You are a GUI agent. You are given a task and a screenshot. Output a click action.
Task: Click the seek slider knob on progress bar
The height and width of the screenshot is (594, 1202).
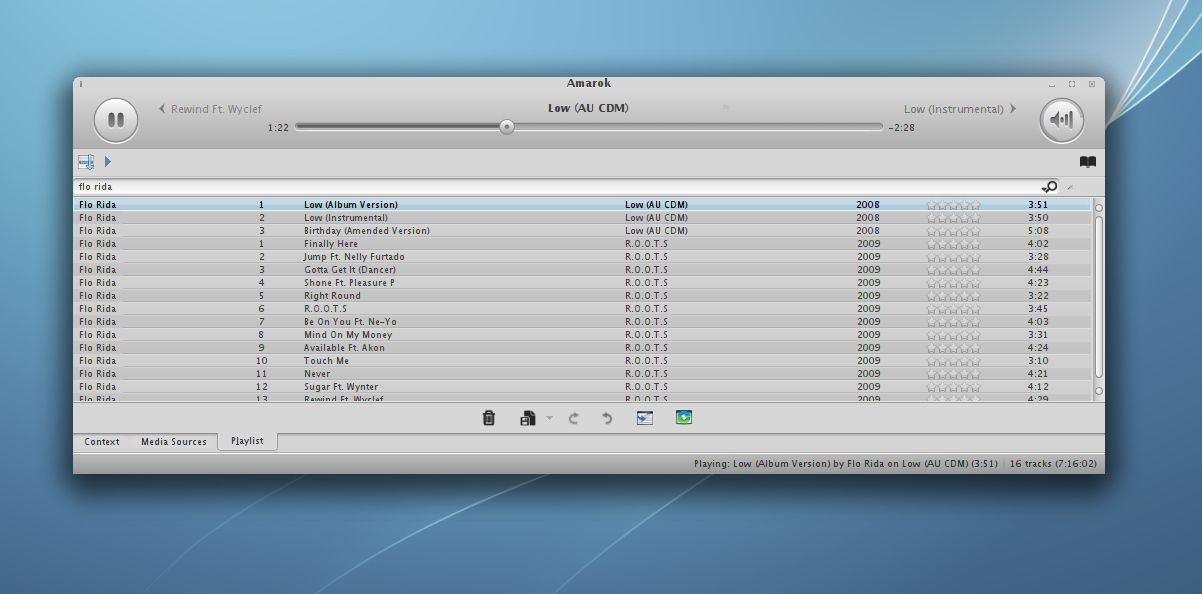coord(507,127)
